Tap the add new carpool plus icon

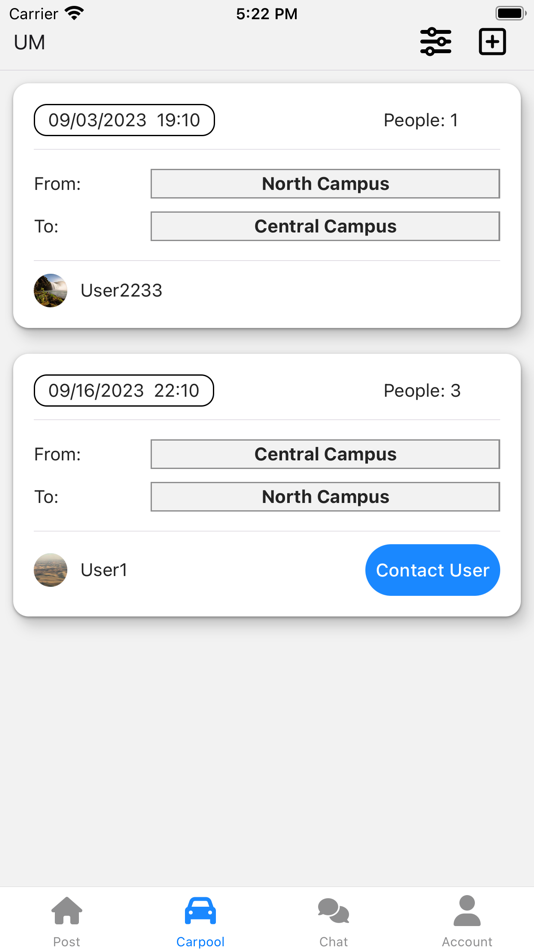(x=492, y=42)
